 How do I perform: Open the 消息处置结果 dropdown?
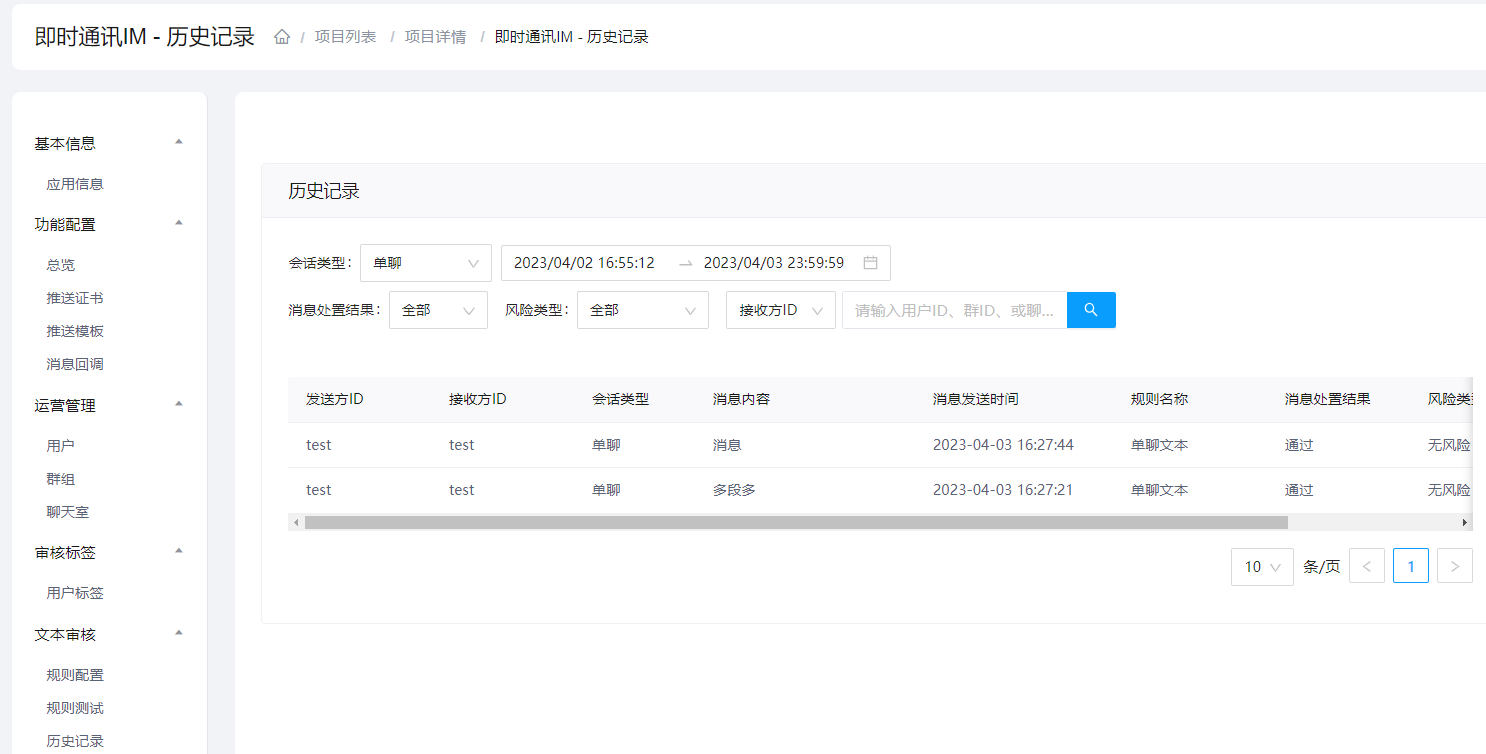(x=438, y=310)
